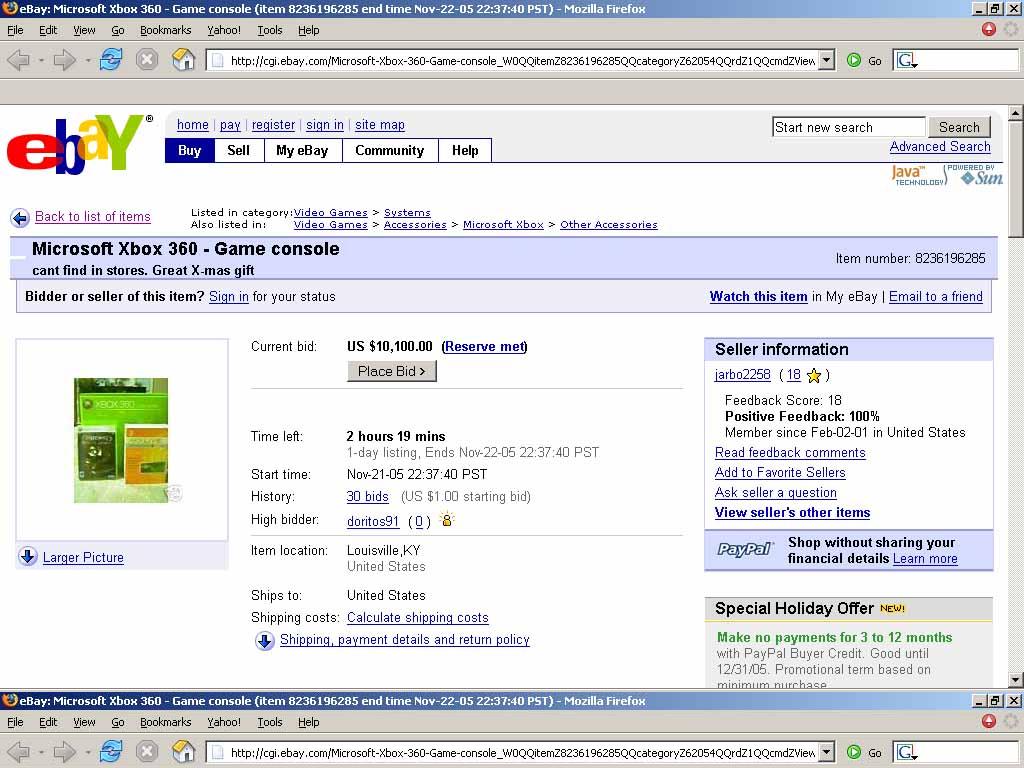Viewport: 1024px width, 768px height.
Task: Click the yellow feedback star next to seller score
Action: tap(814, 375)
